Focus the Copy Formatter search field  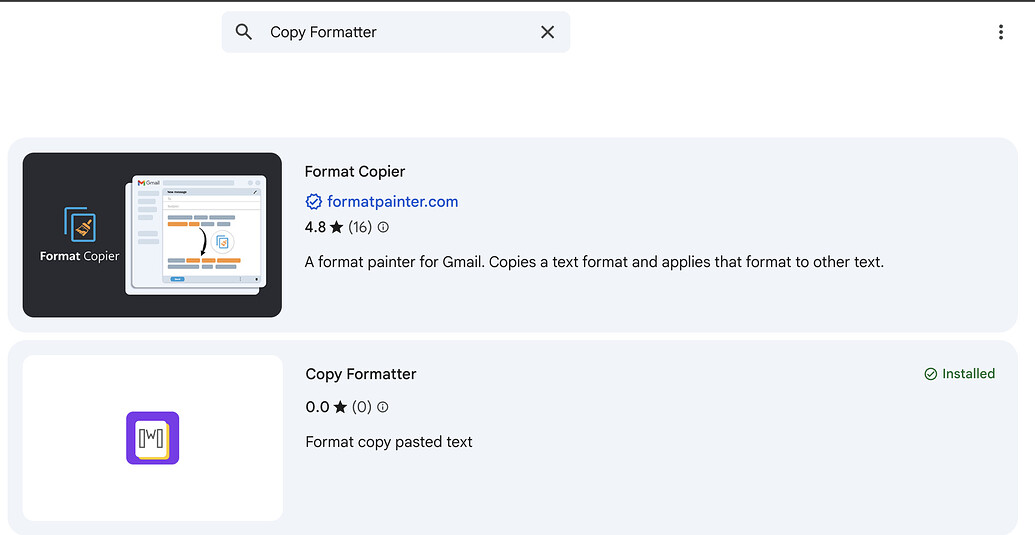[395, 32]
